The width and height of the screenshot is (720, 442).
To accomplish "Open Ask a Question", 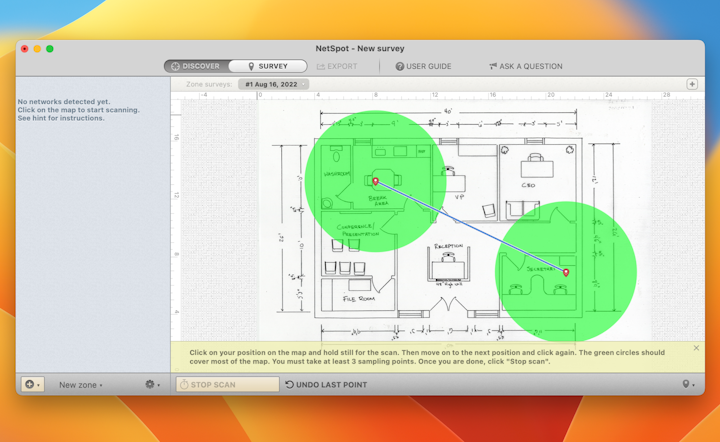I will coord(526,67).
